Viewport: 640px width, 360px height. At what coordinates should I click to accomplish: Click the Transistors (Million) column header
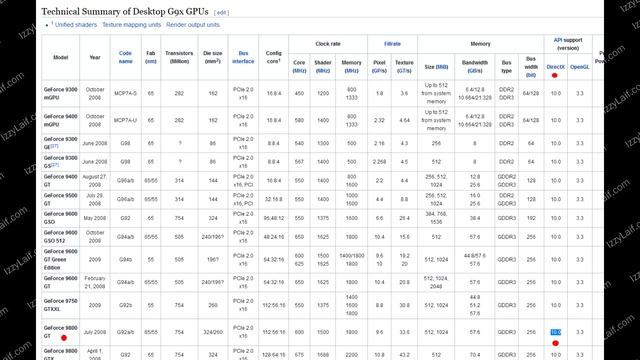179,57
